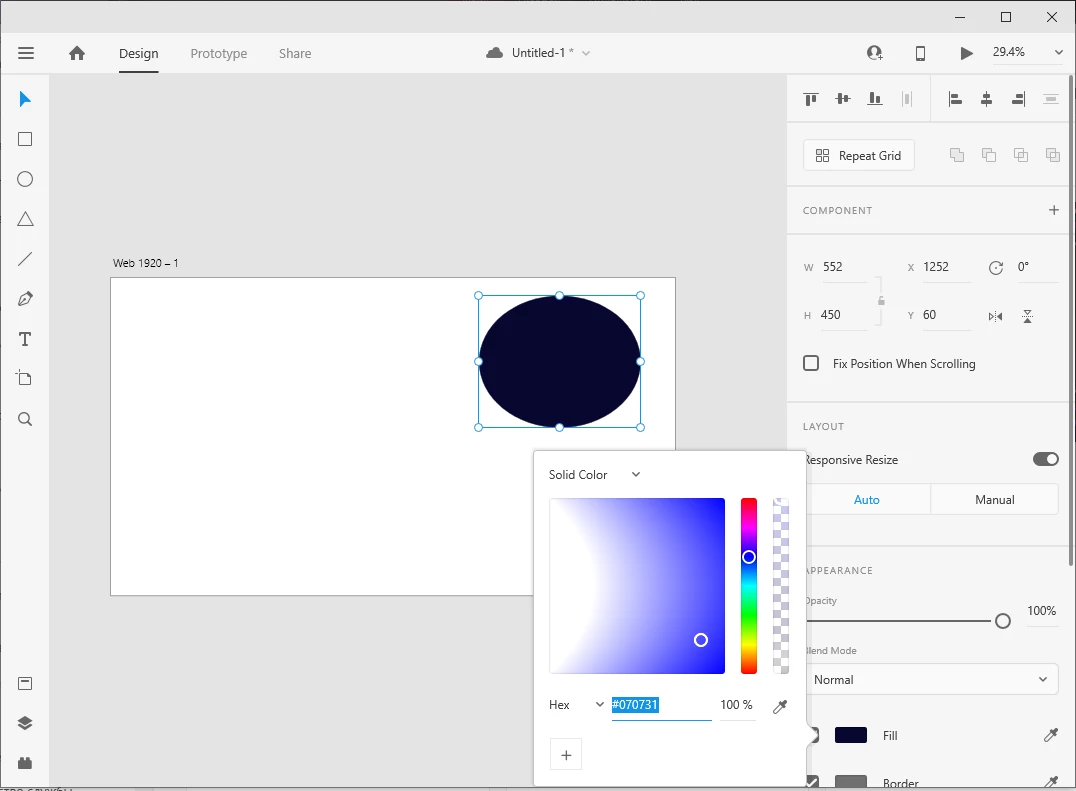Open the Solid Color type dropdown
Image resolution: width=1076 pixels, height=791 pixels.
pyautogui.click(x=635, y=474)
